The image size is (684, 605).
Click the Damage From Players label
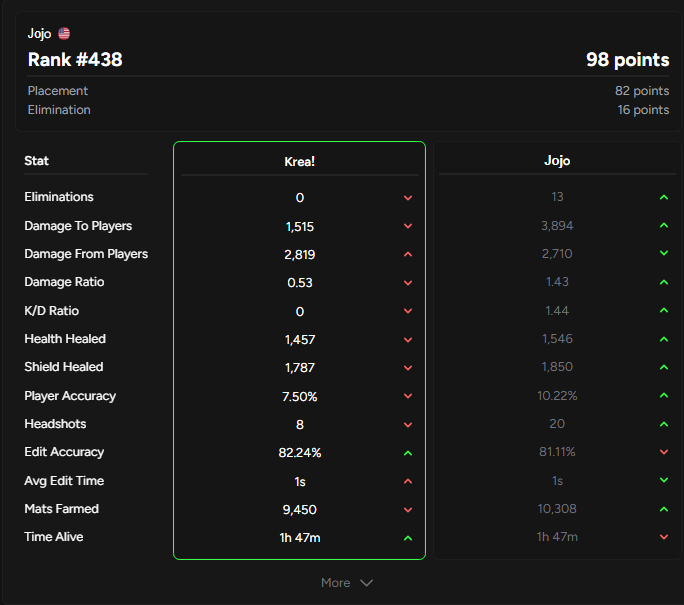[86, 254]
